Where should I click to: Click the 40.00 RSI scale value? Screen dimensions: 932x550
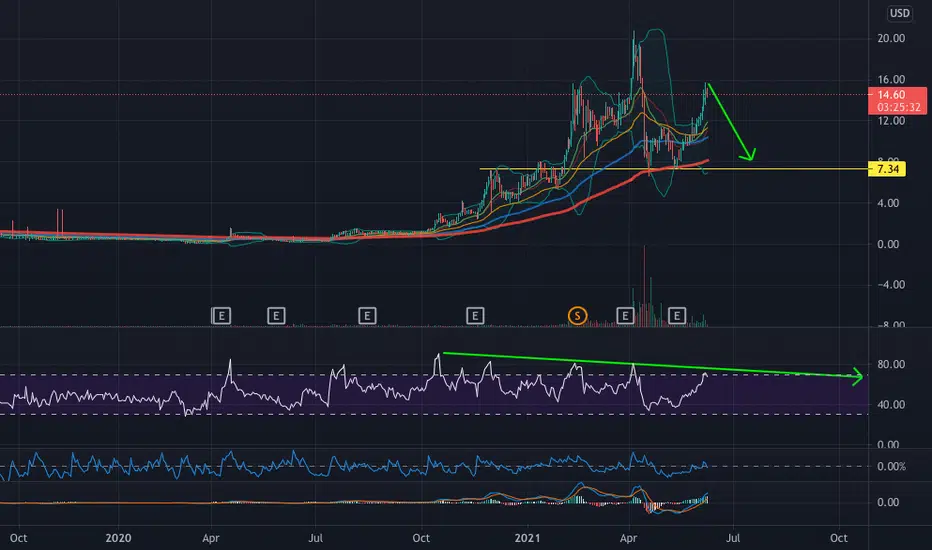[x=891, y=404]
